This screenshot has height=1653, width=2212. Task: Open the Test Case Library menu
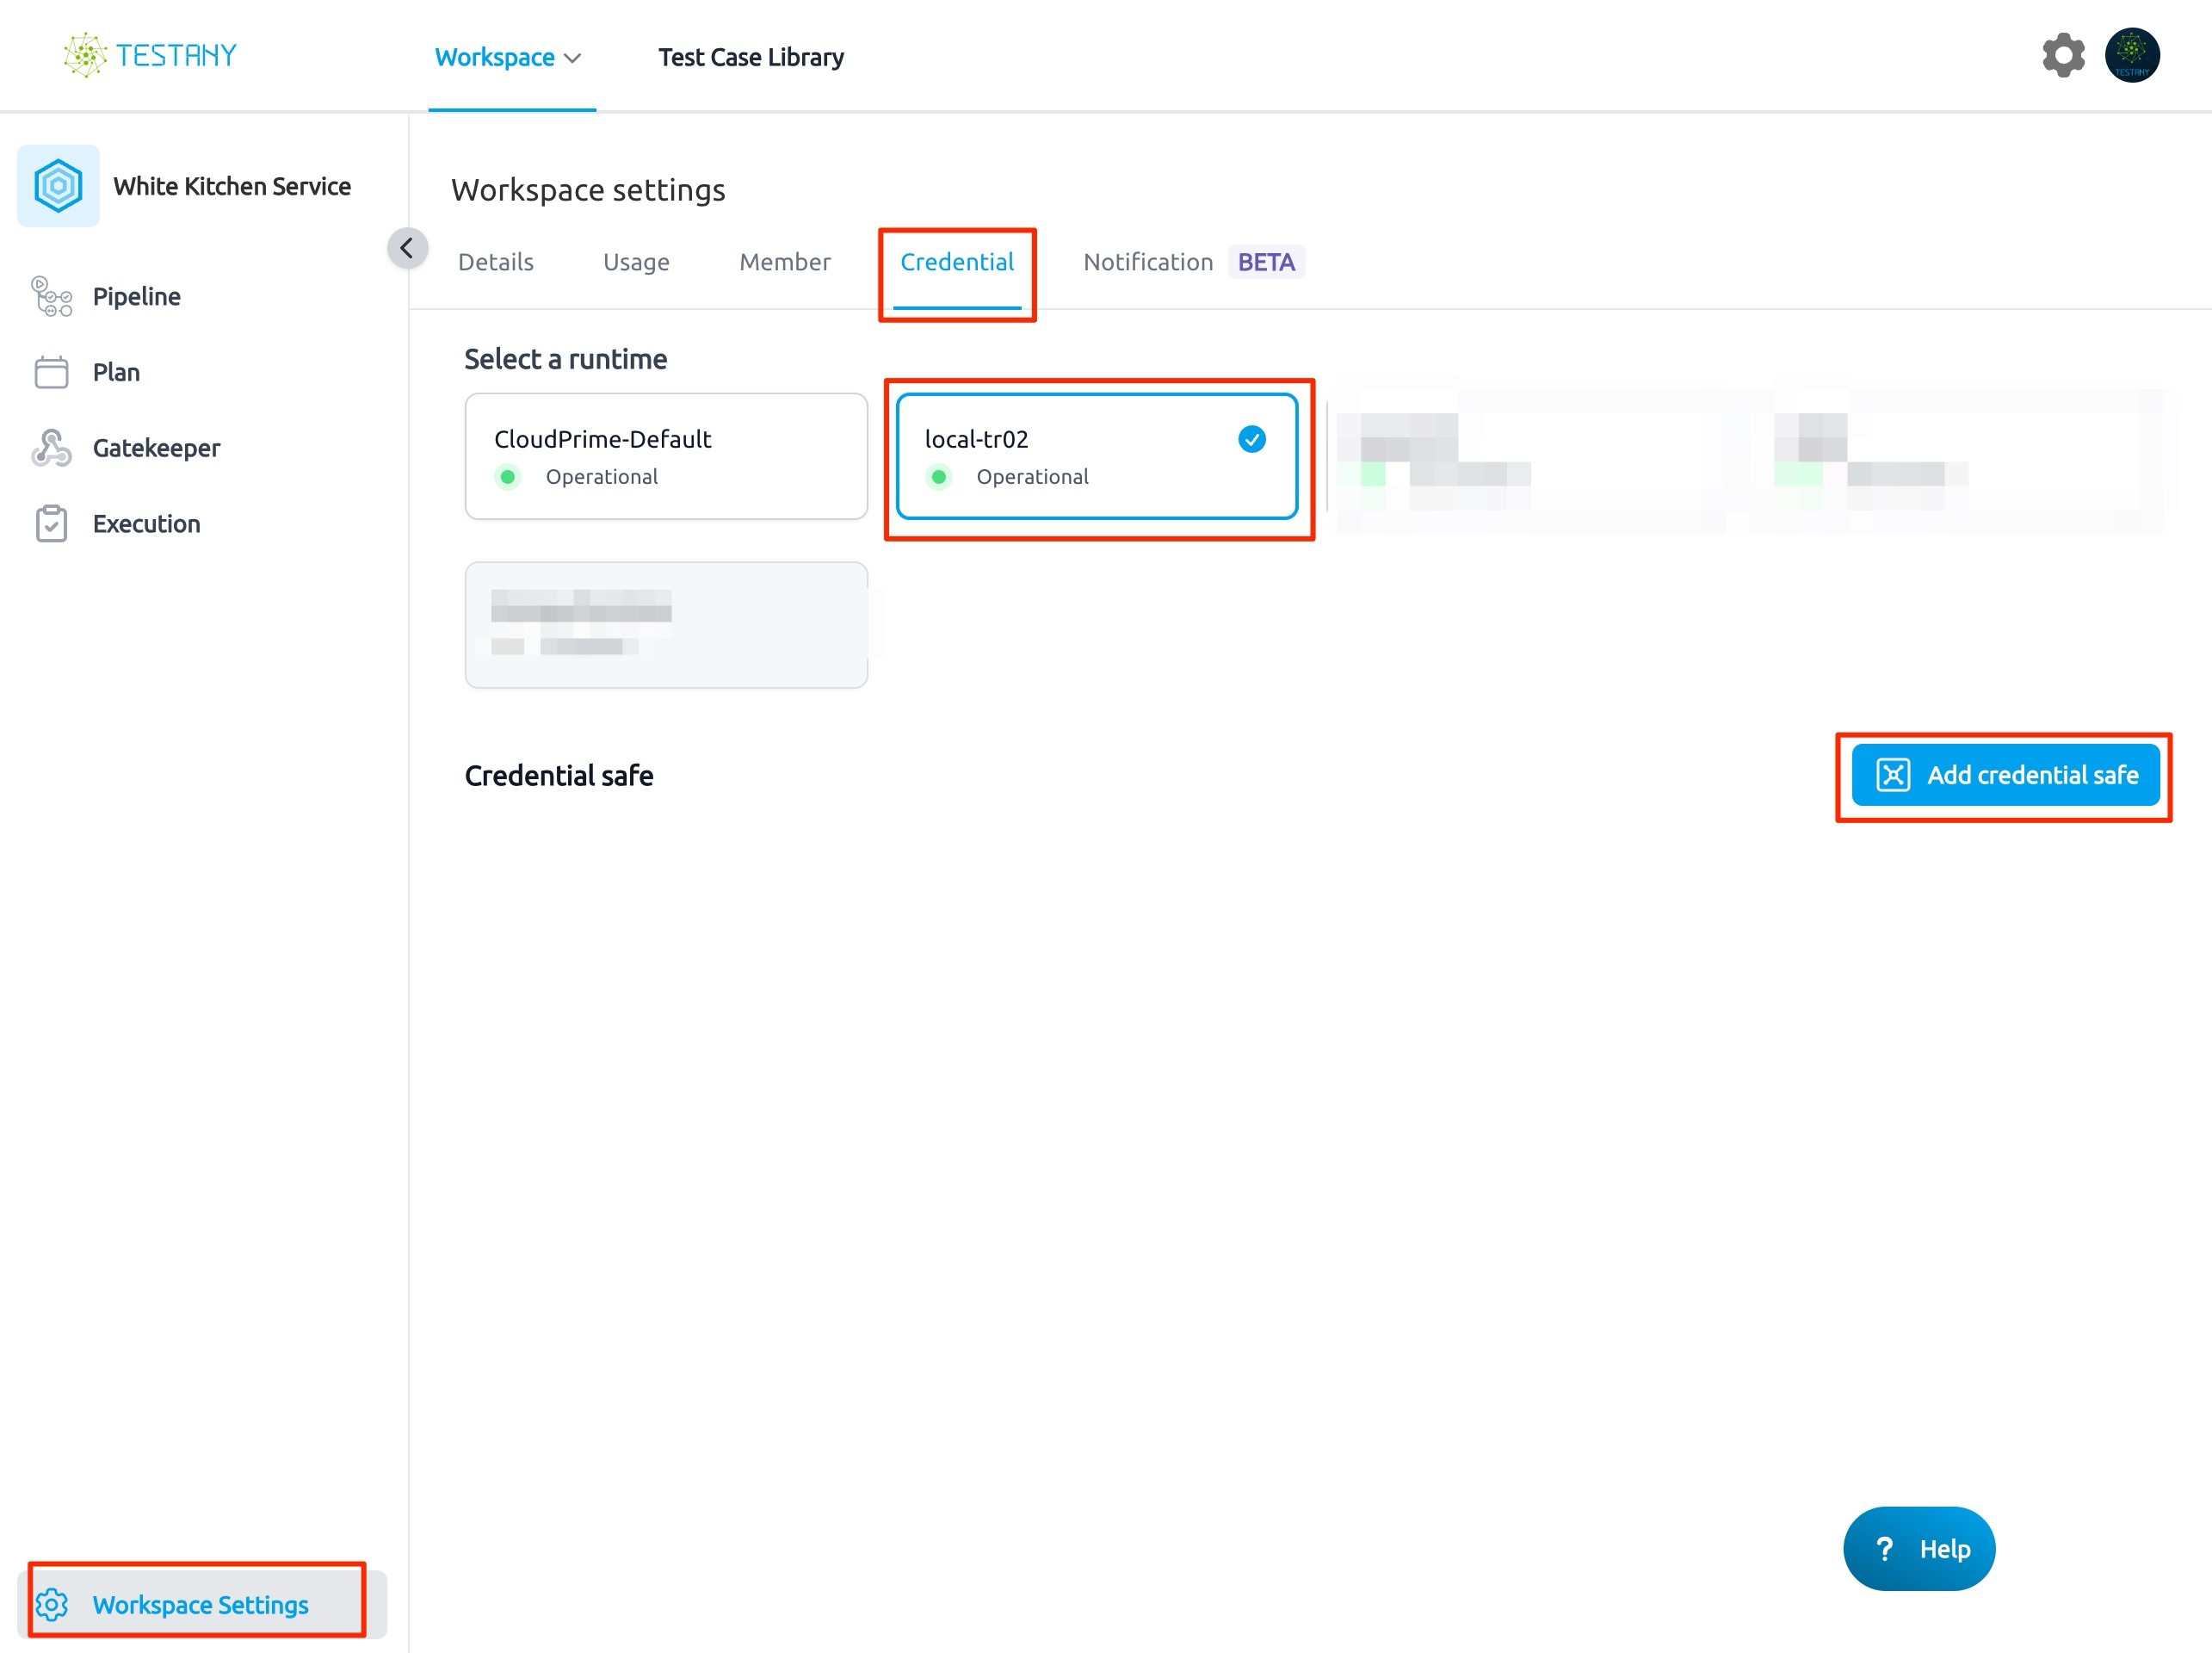(751, 58)
